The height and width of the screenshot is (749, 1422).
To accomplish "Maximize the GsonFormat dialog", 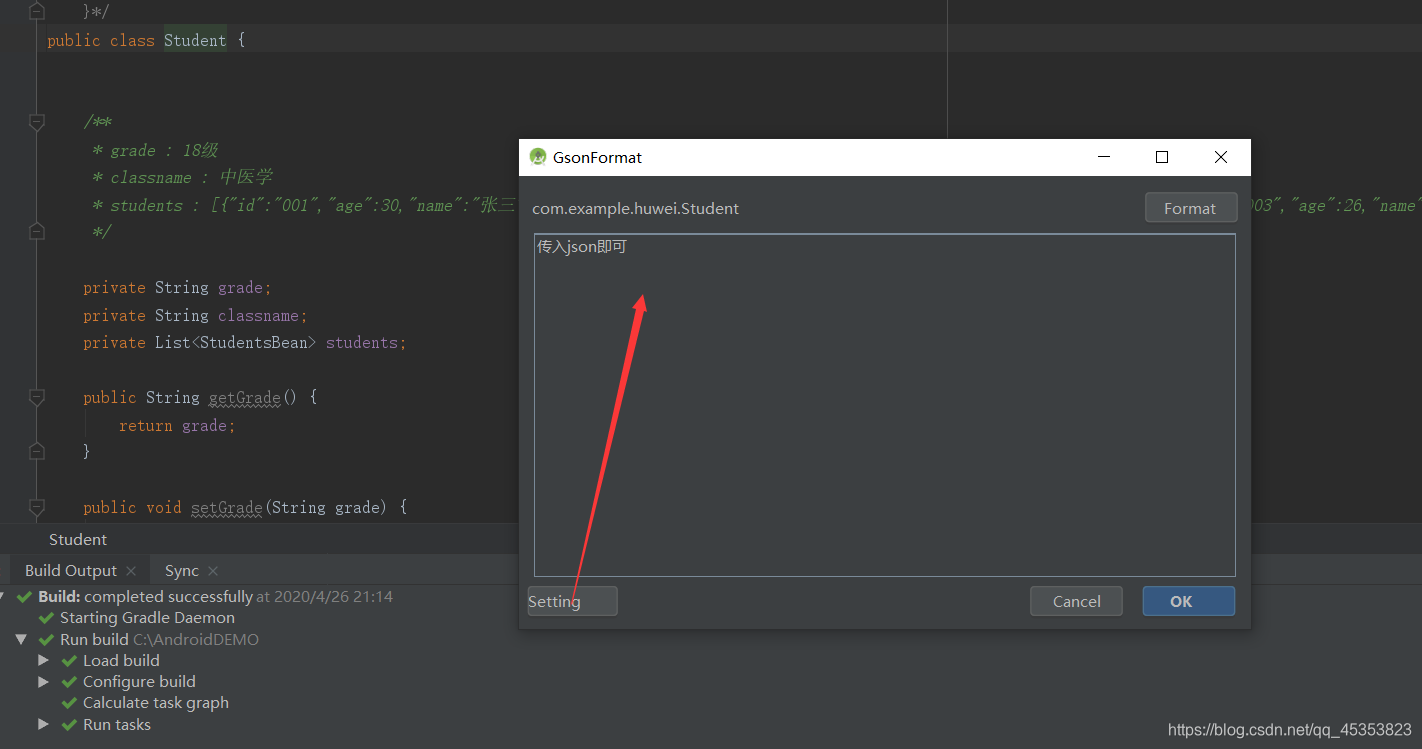I will pyautogui.click(x=1162, y=157).
